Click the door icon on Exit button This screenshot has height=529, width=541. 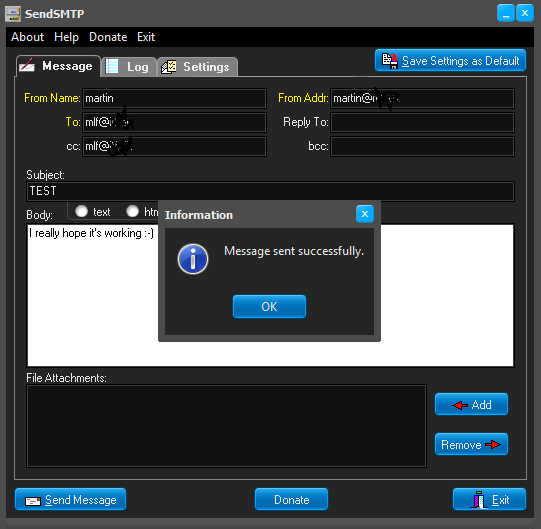point(479,500)
